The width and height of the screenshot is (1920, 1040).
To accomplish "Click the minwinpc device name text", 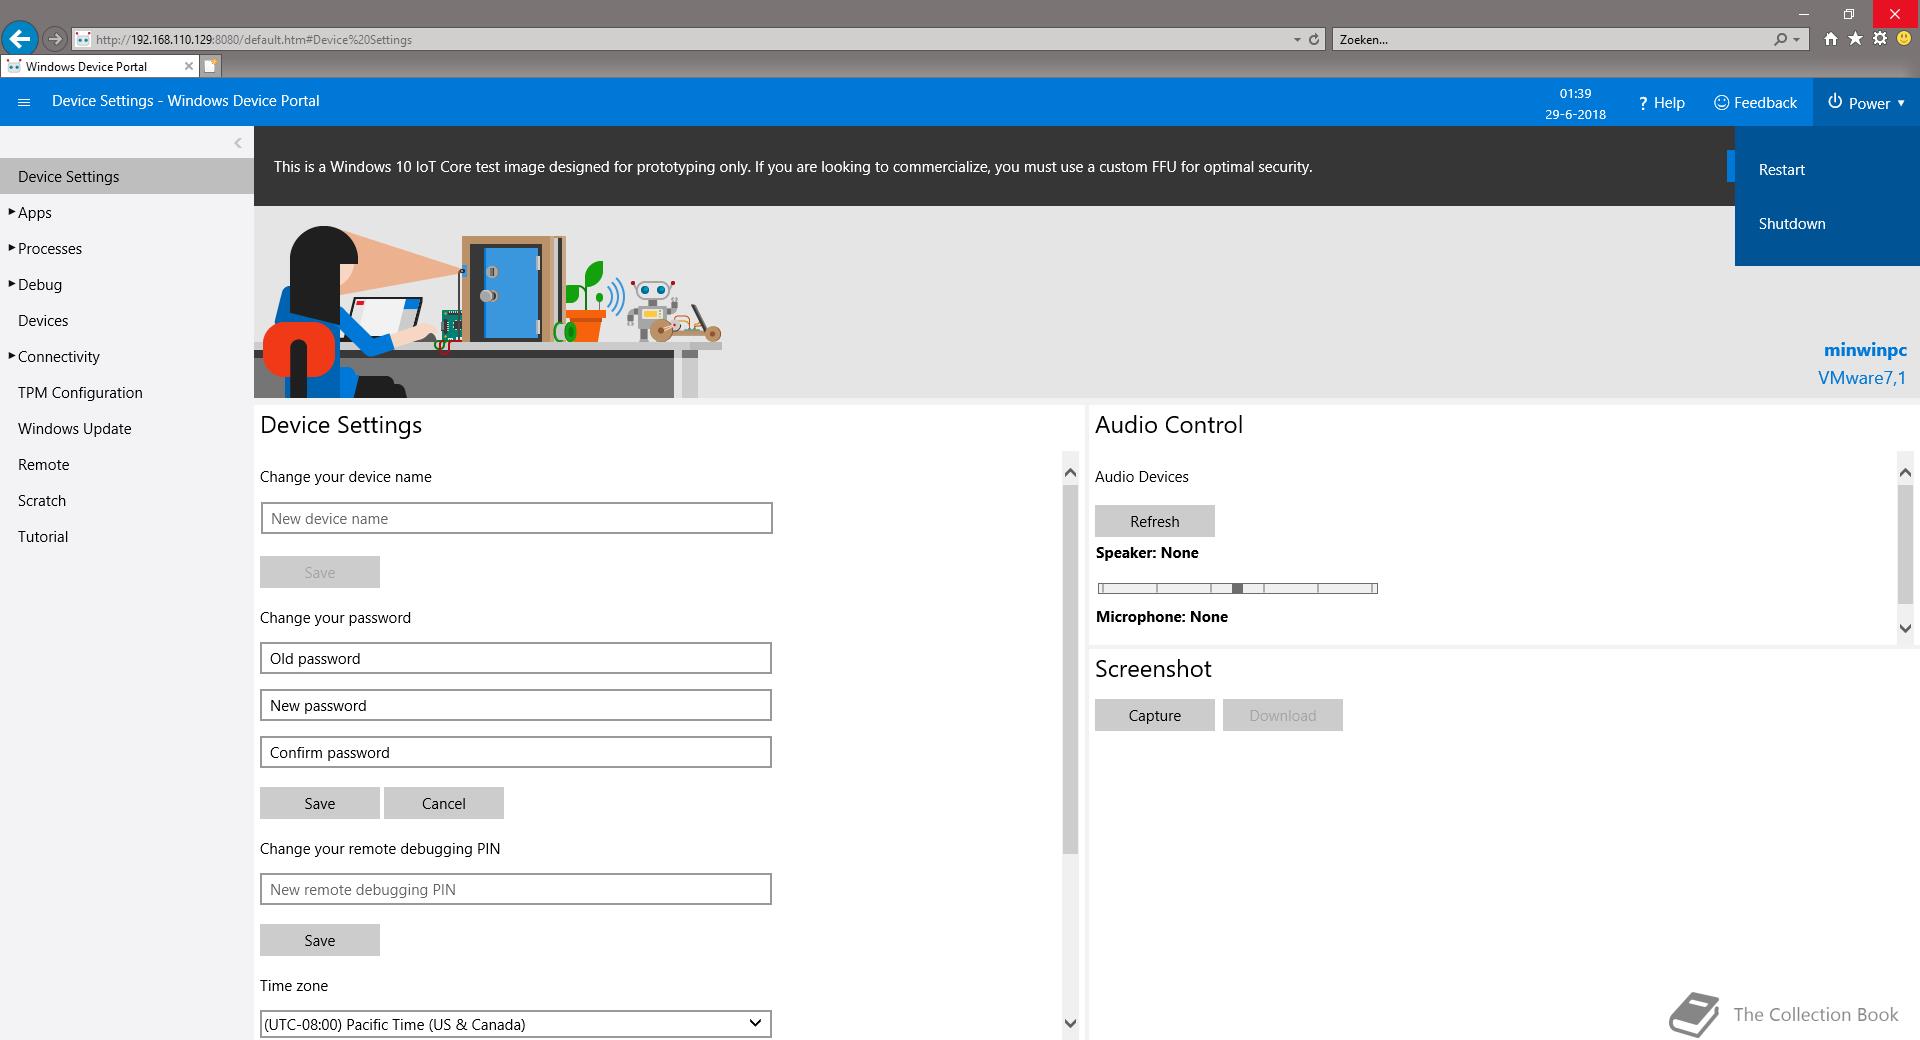I will (1865, 350).
